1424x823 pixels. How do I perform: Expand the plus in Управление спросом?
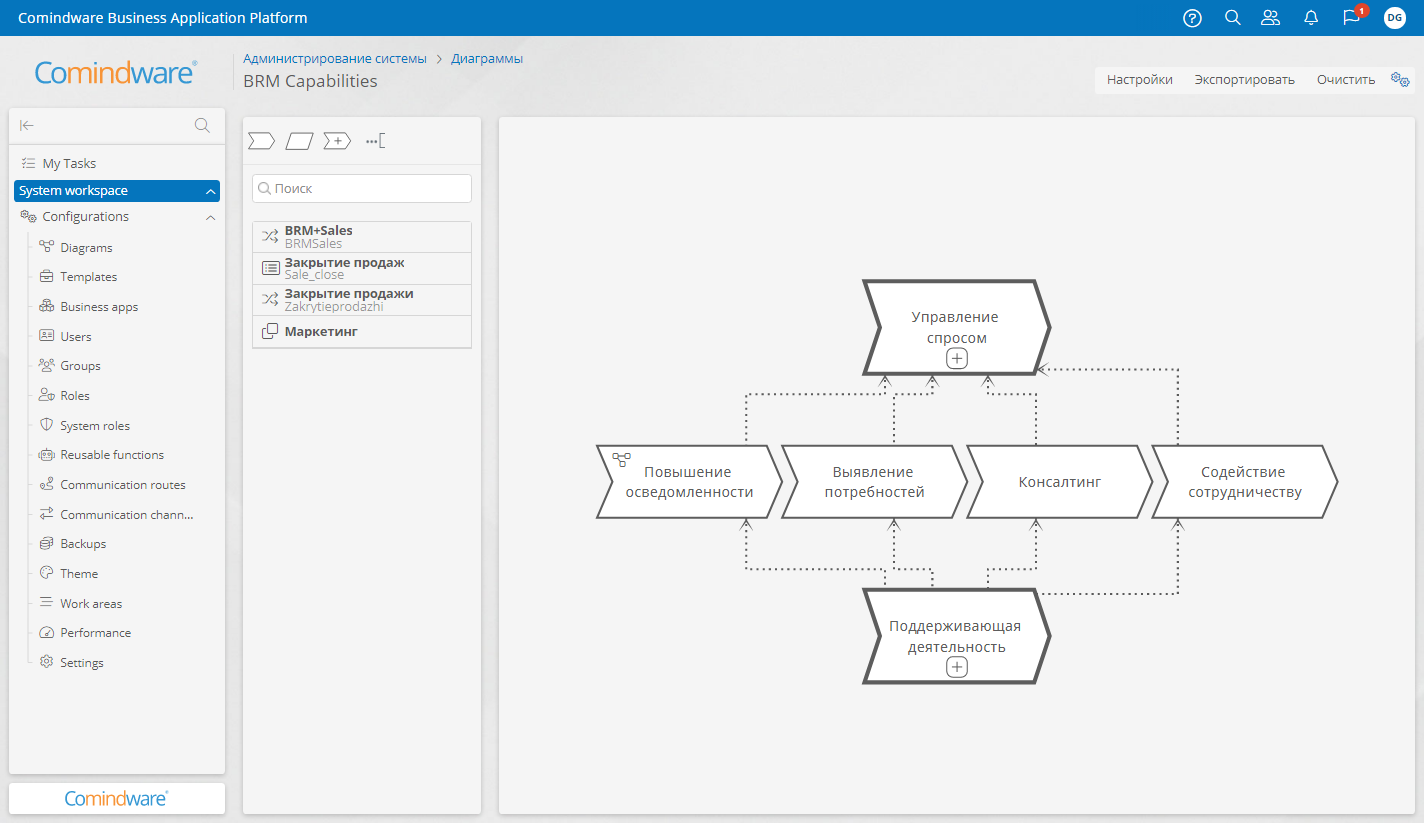coord(957,358)
